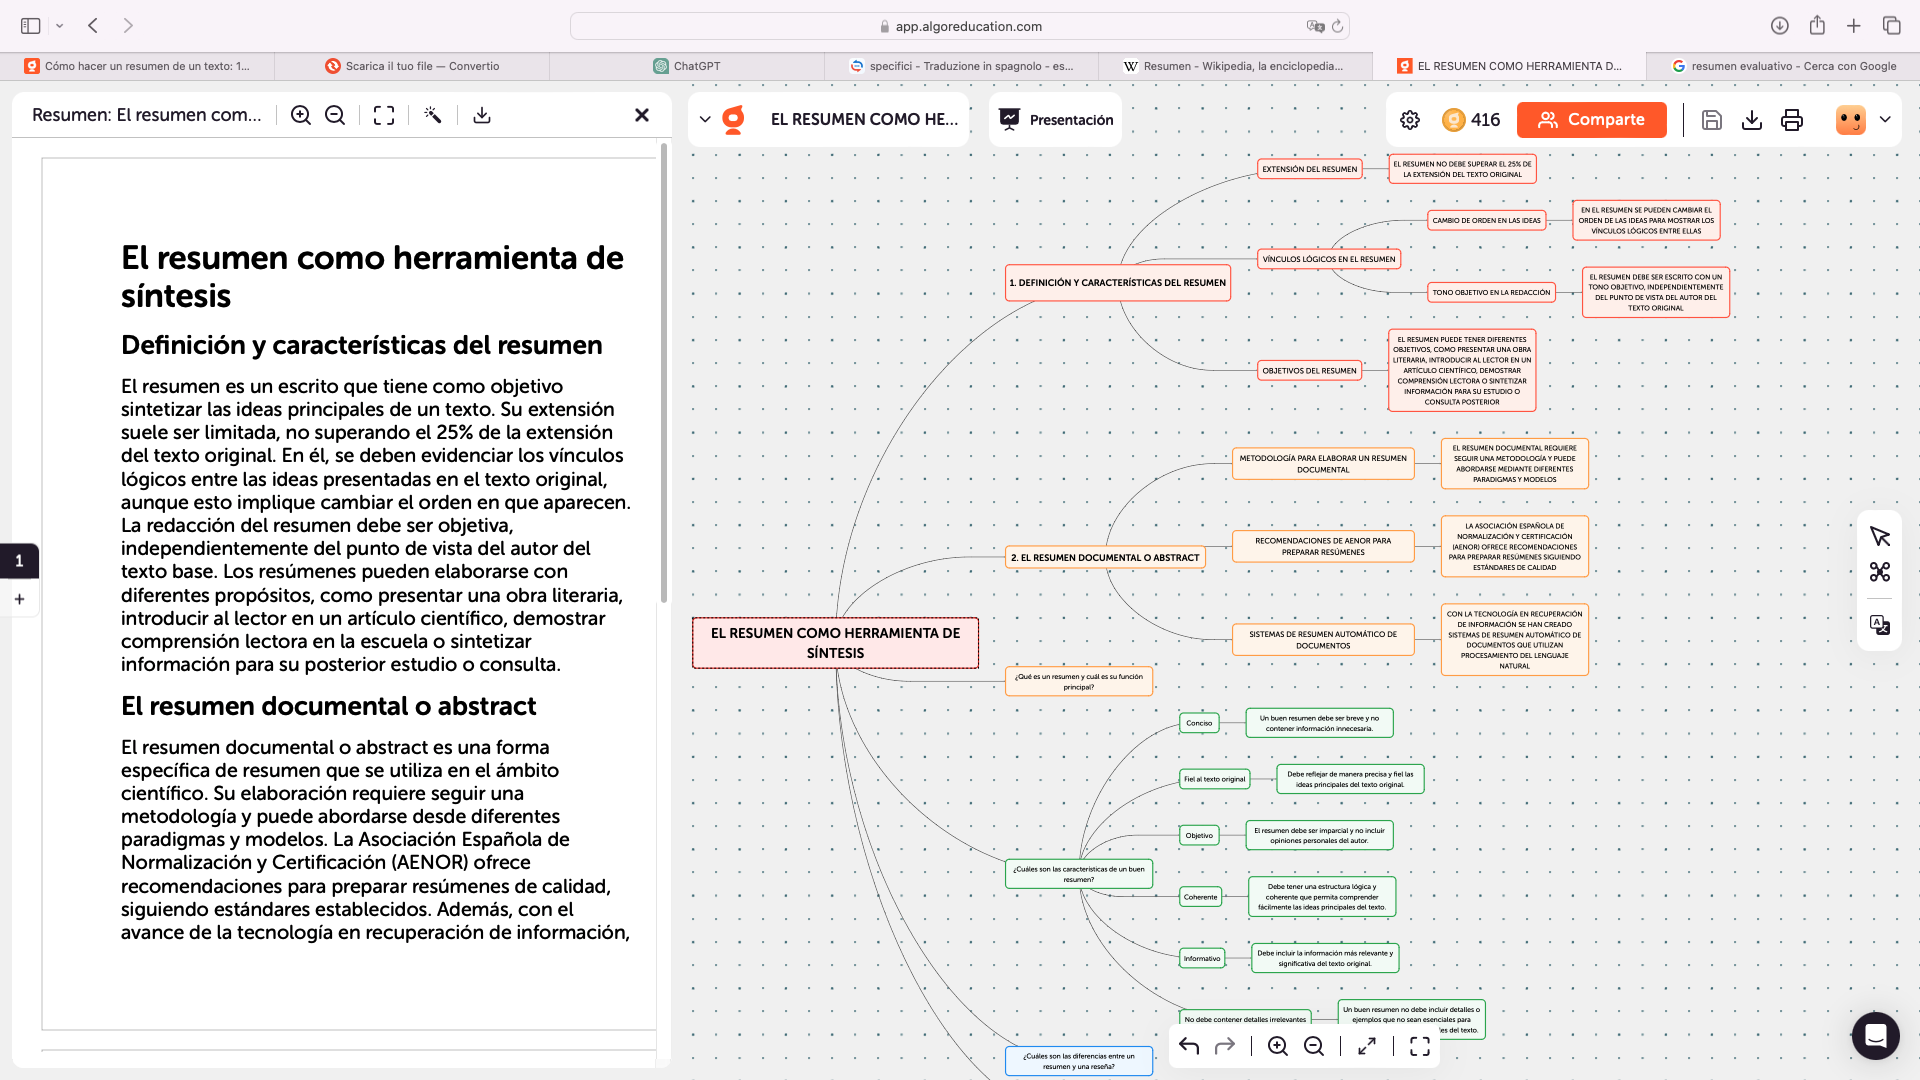
Task: Download the Resumen PDF file
Action: click(484, 115)
